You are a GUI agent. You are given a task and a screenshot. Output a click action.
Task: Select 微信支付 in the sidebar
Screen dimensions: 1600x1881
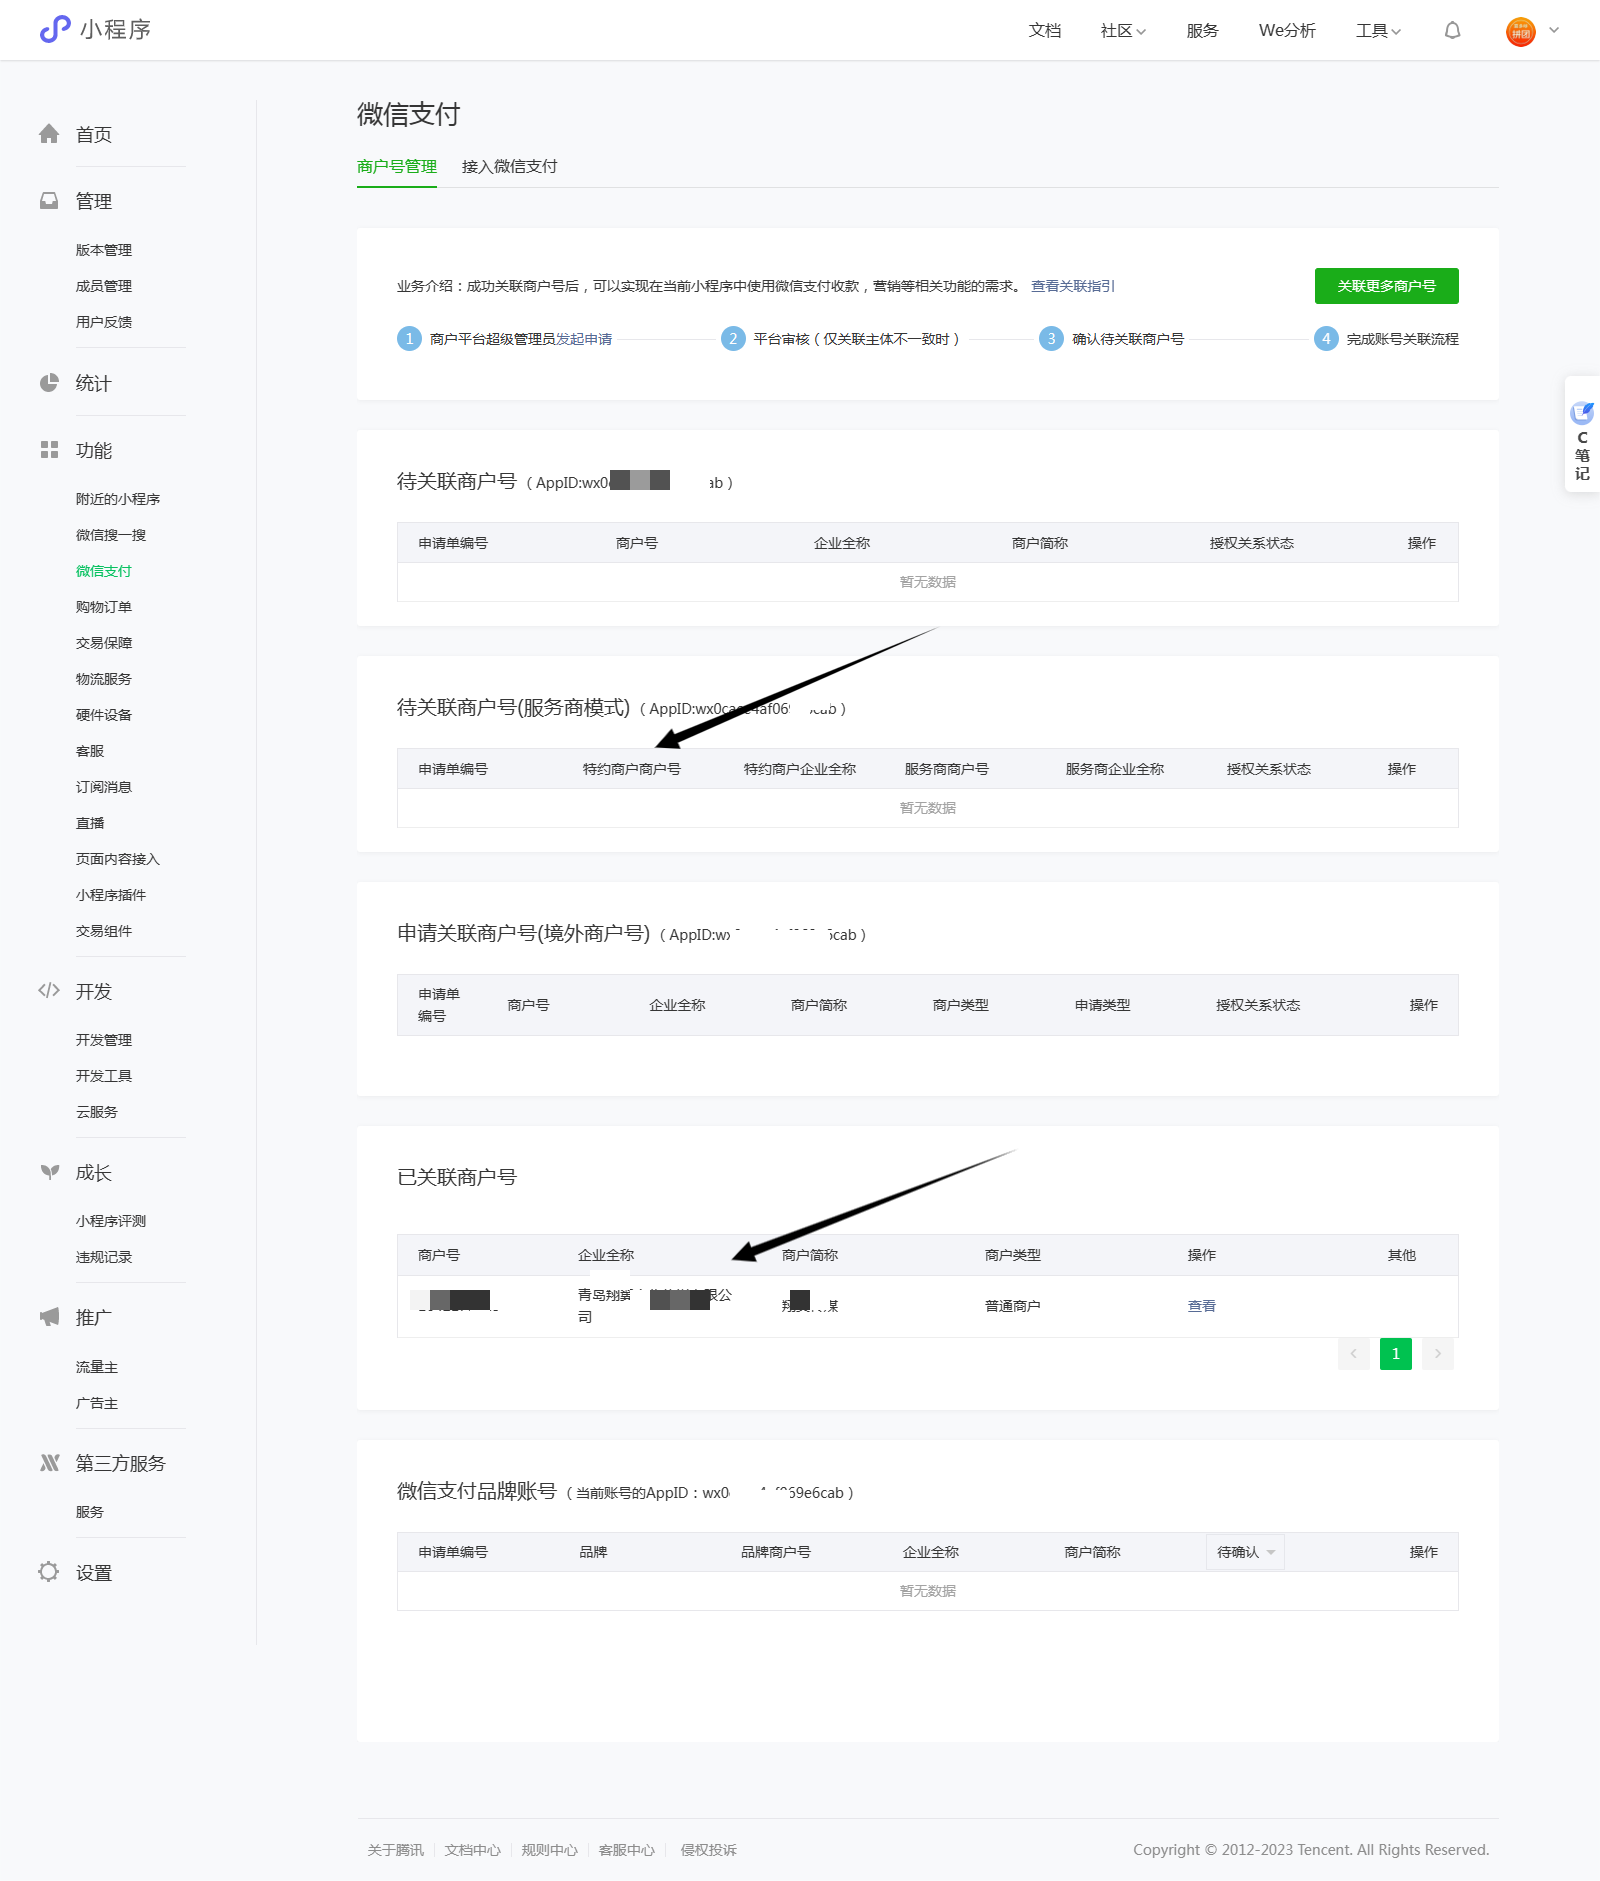click(x=104, y=571)
